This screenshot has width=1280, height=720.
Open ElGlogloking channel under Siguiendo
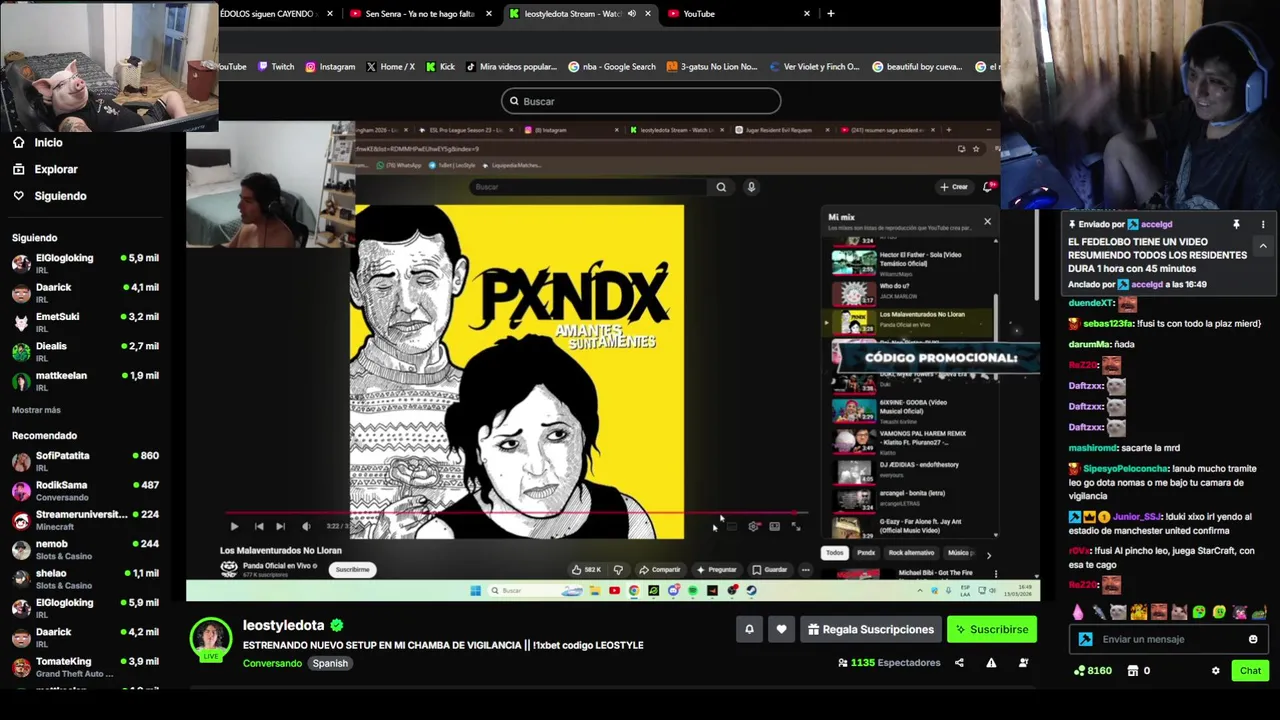(x=86, y=263)
